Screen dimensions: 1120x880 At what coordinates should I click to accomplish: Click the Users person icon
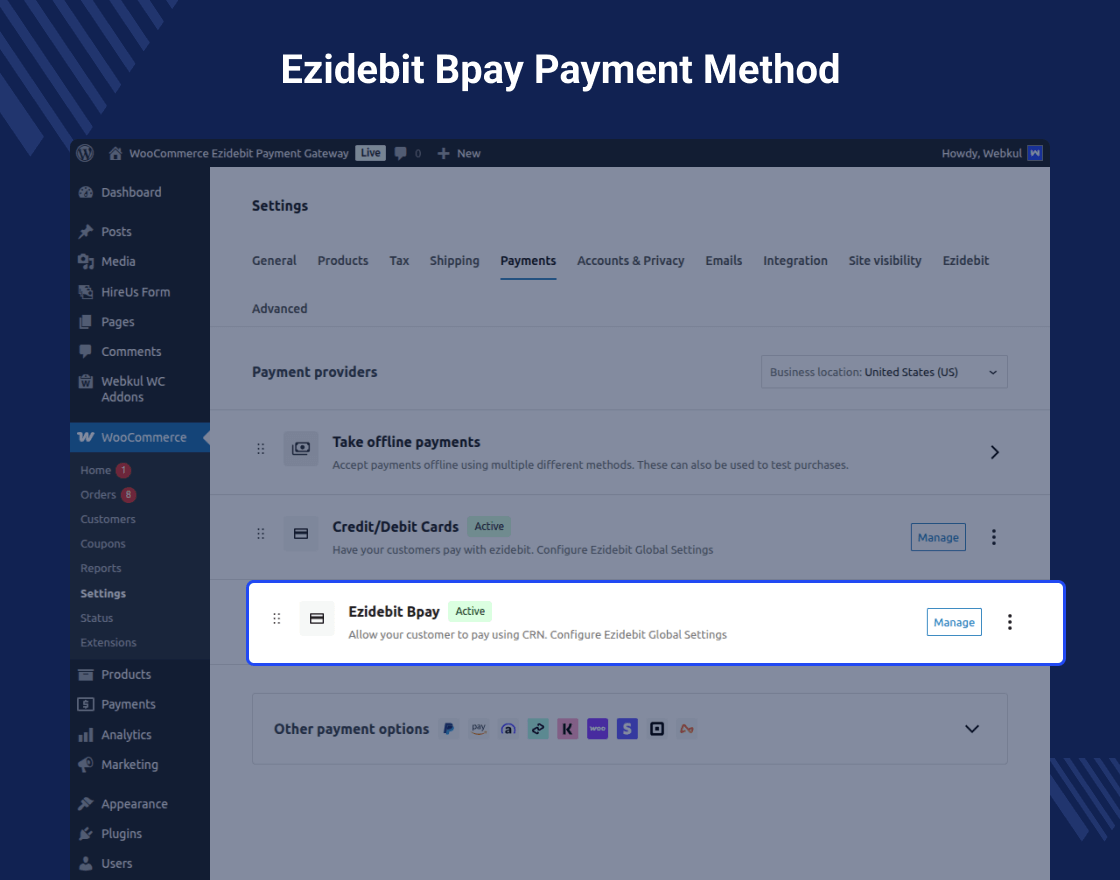86,864
